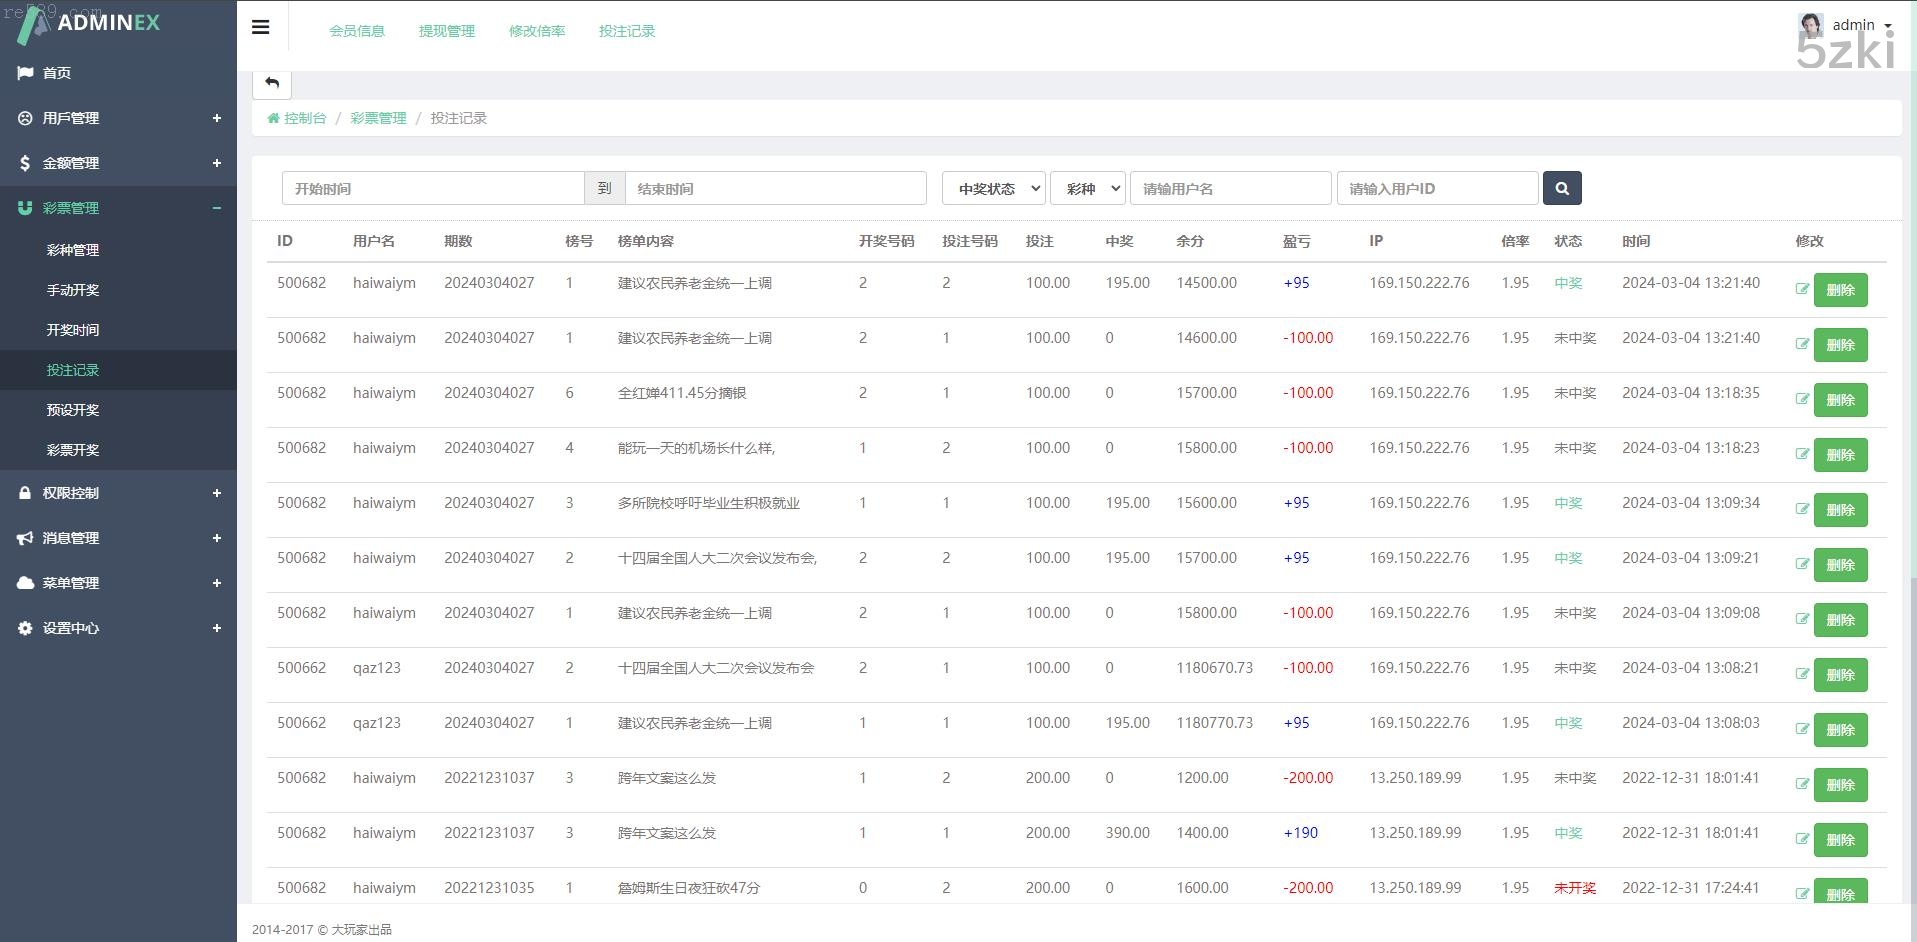Go to 预设开奖 in sidebar submenu
This screenshot has height=942, width=1917.
[73, 410]
